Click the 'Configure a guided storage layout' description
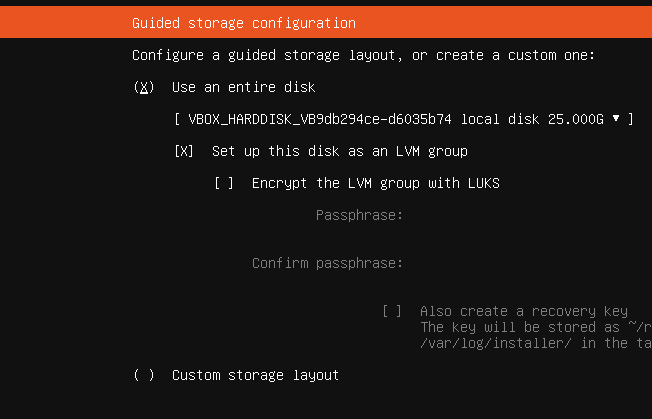The height and width of the screenshot is (419, 652). (x=364, y=55)
